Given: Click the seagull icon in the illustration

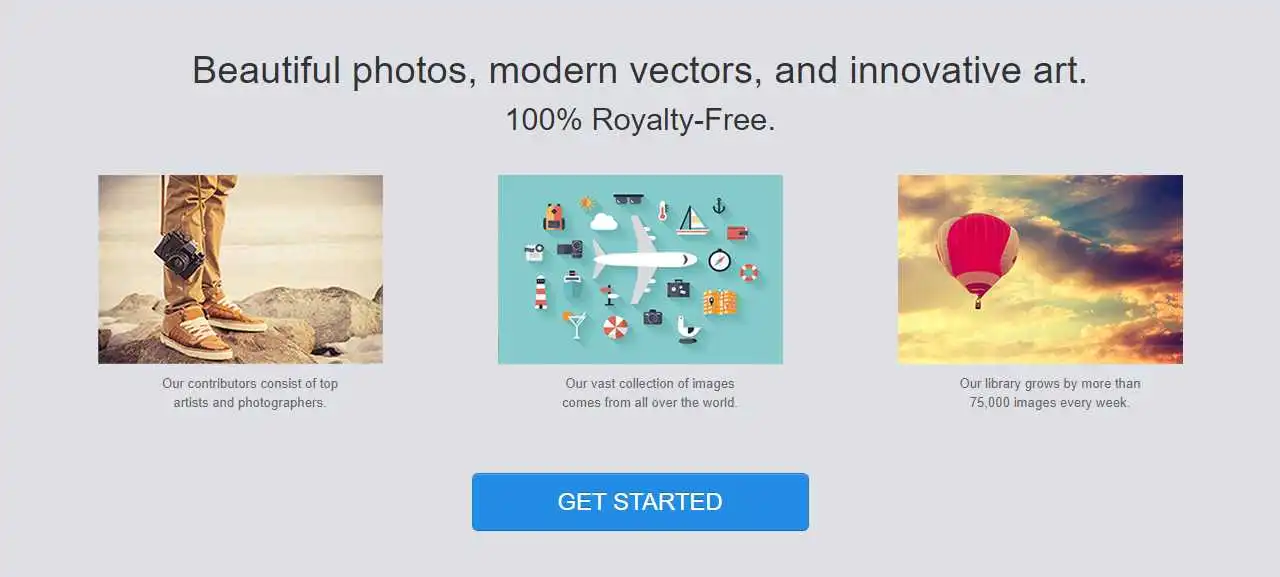Looking at the screenshot, I should [688, 329].
